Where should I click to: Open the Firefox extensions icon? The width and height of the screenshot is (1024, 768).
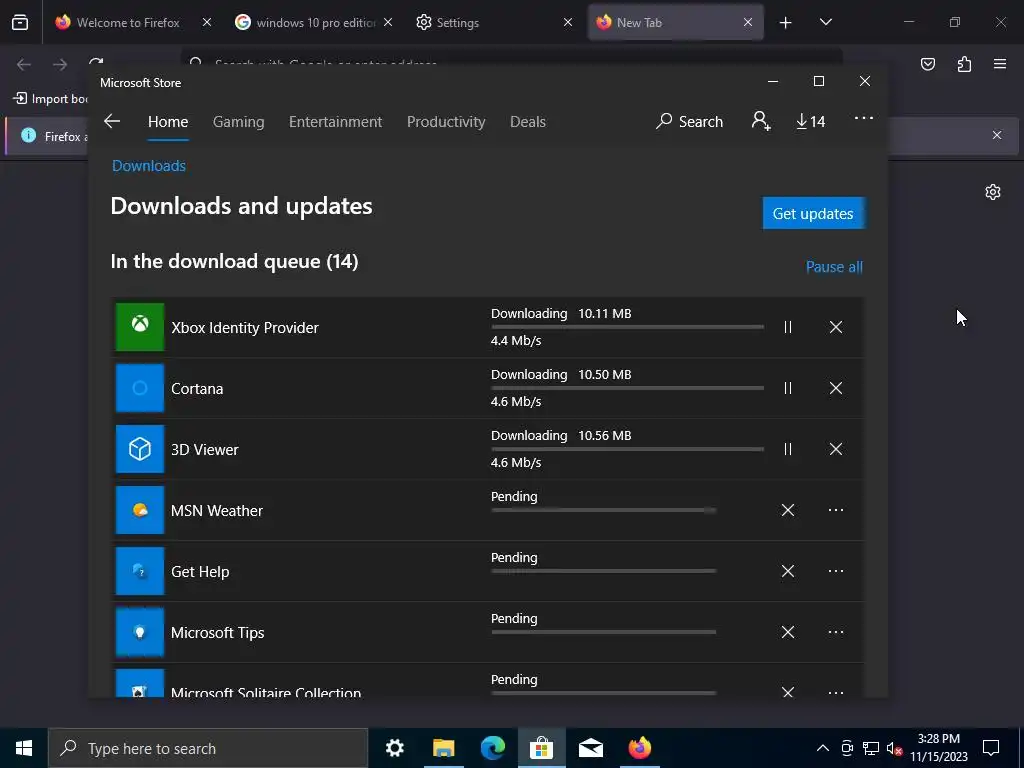tap(964, 64)
